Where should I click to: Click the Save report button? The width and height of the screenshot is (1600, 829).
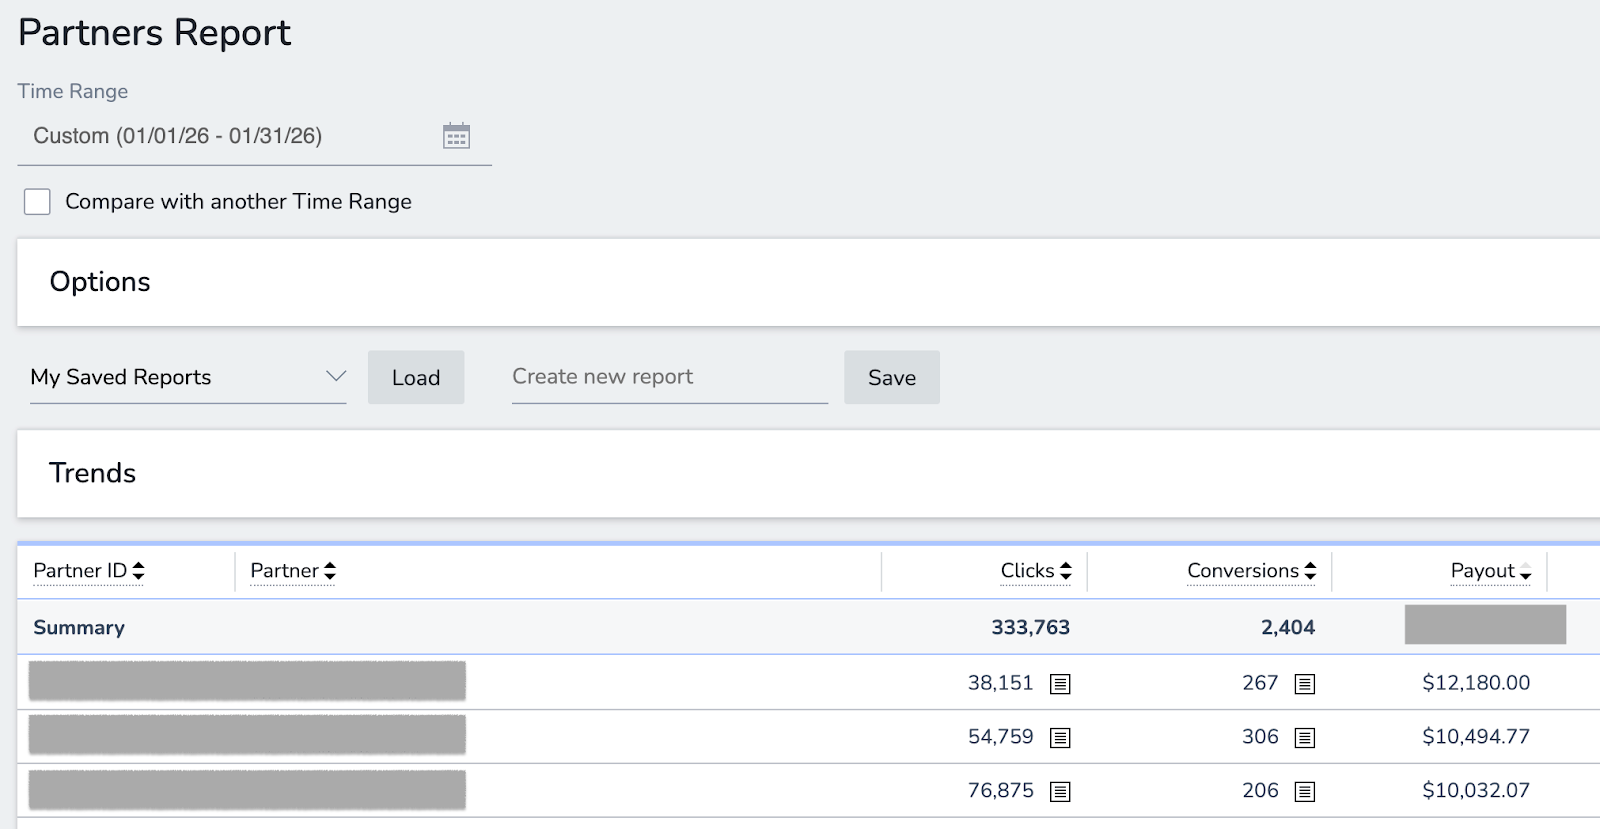892,377
